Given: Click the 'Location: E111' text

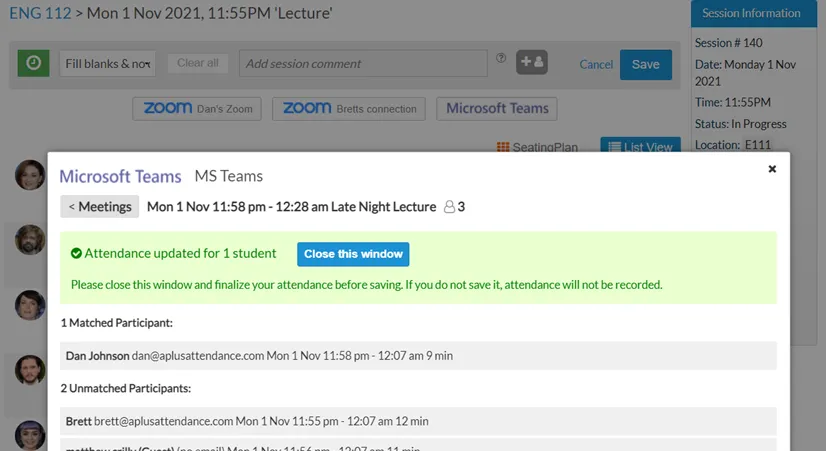Looking at the screenshot, I should click(x=733, y=144).
